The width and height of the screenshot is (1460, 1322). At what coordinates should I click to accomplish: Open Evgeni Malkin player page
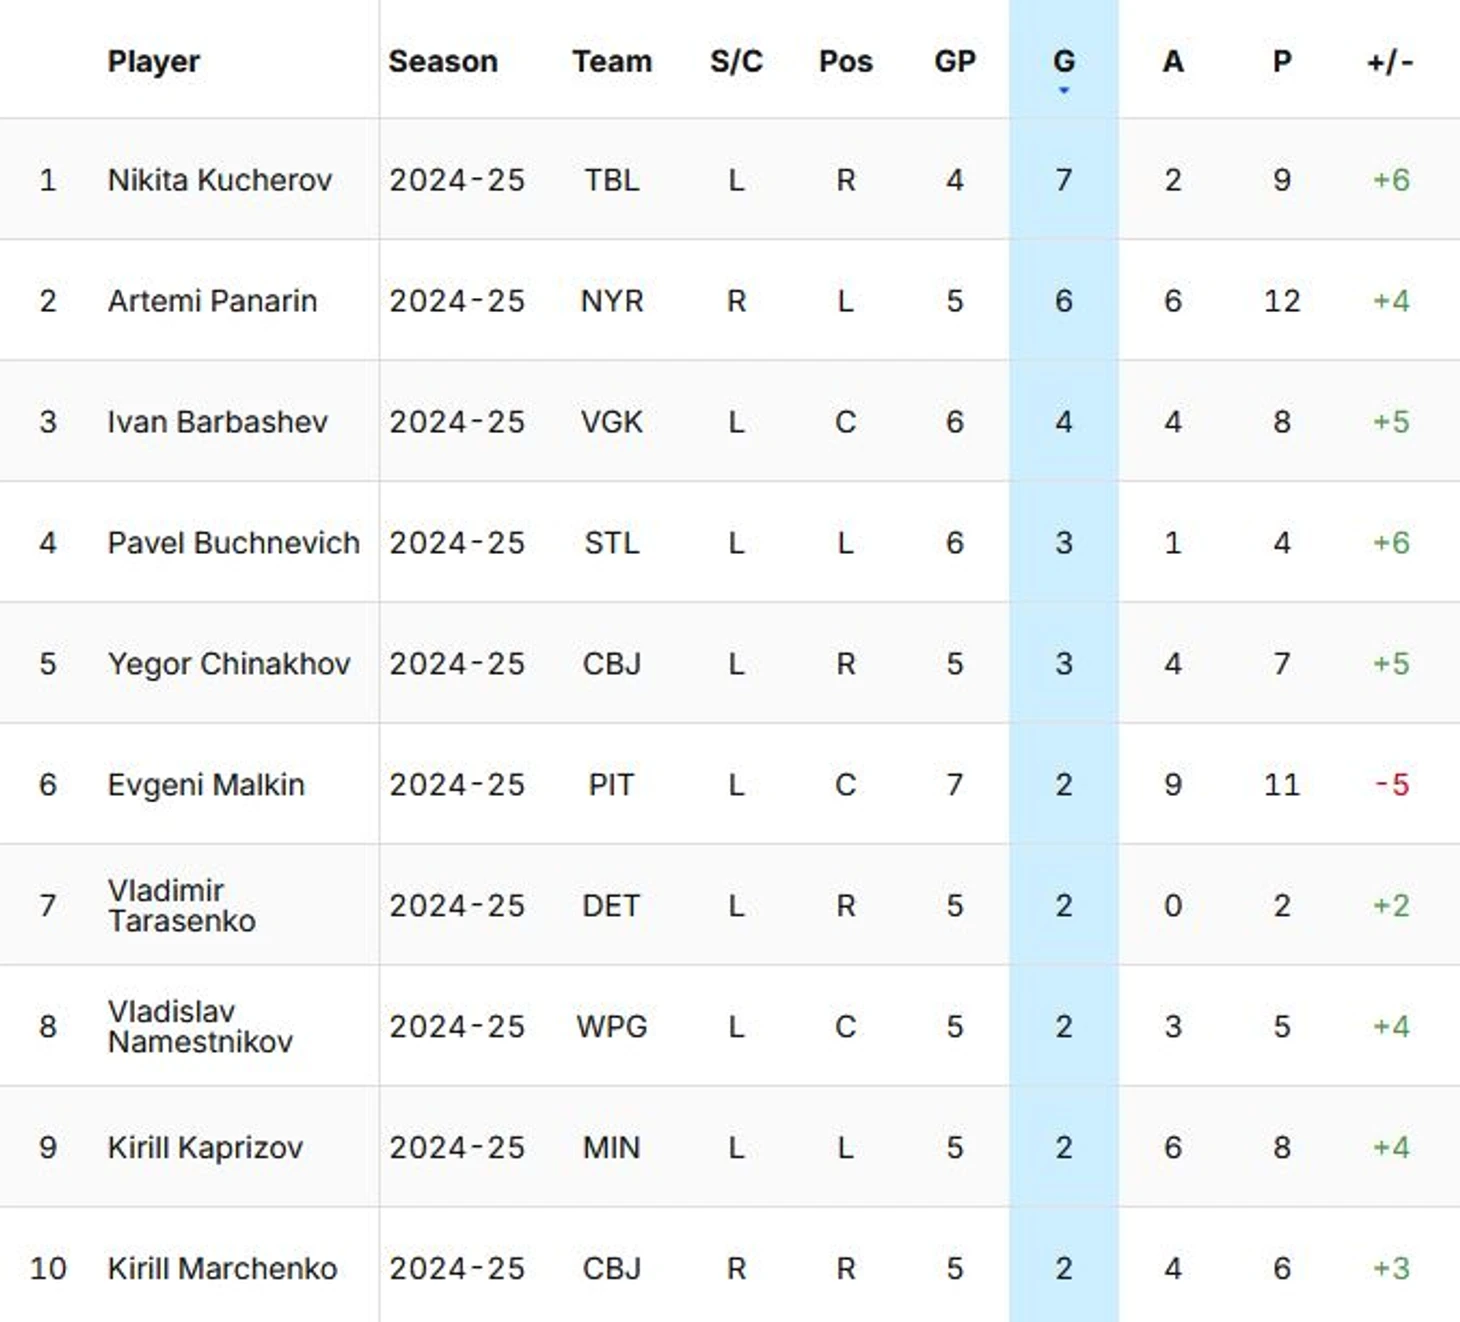206,785
